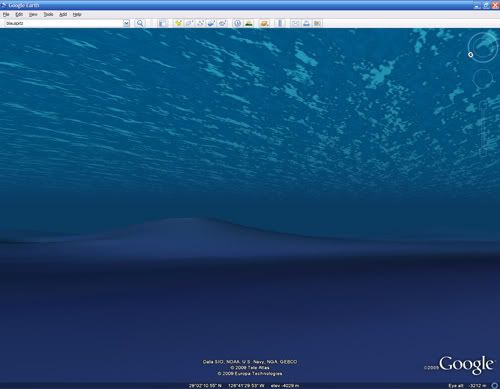Click the 'Eye alt -3212 m' readout

point(467,386)
